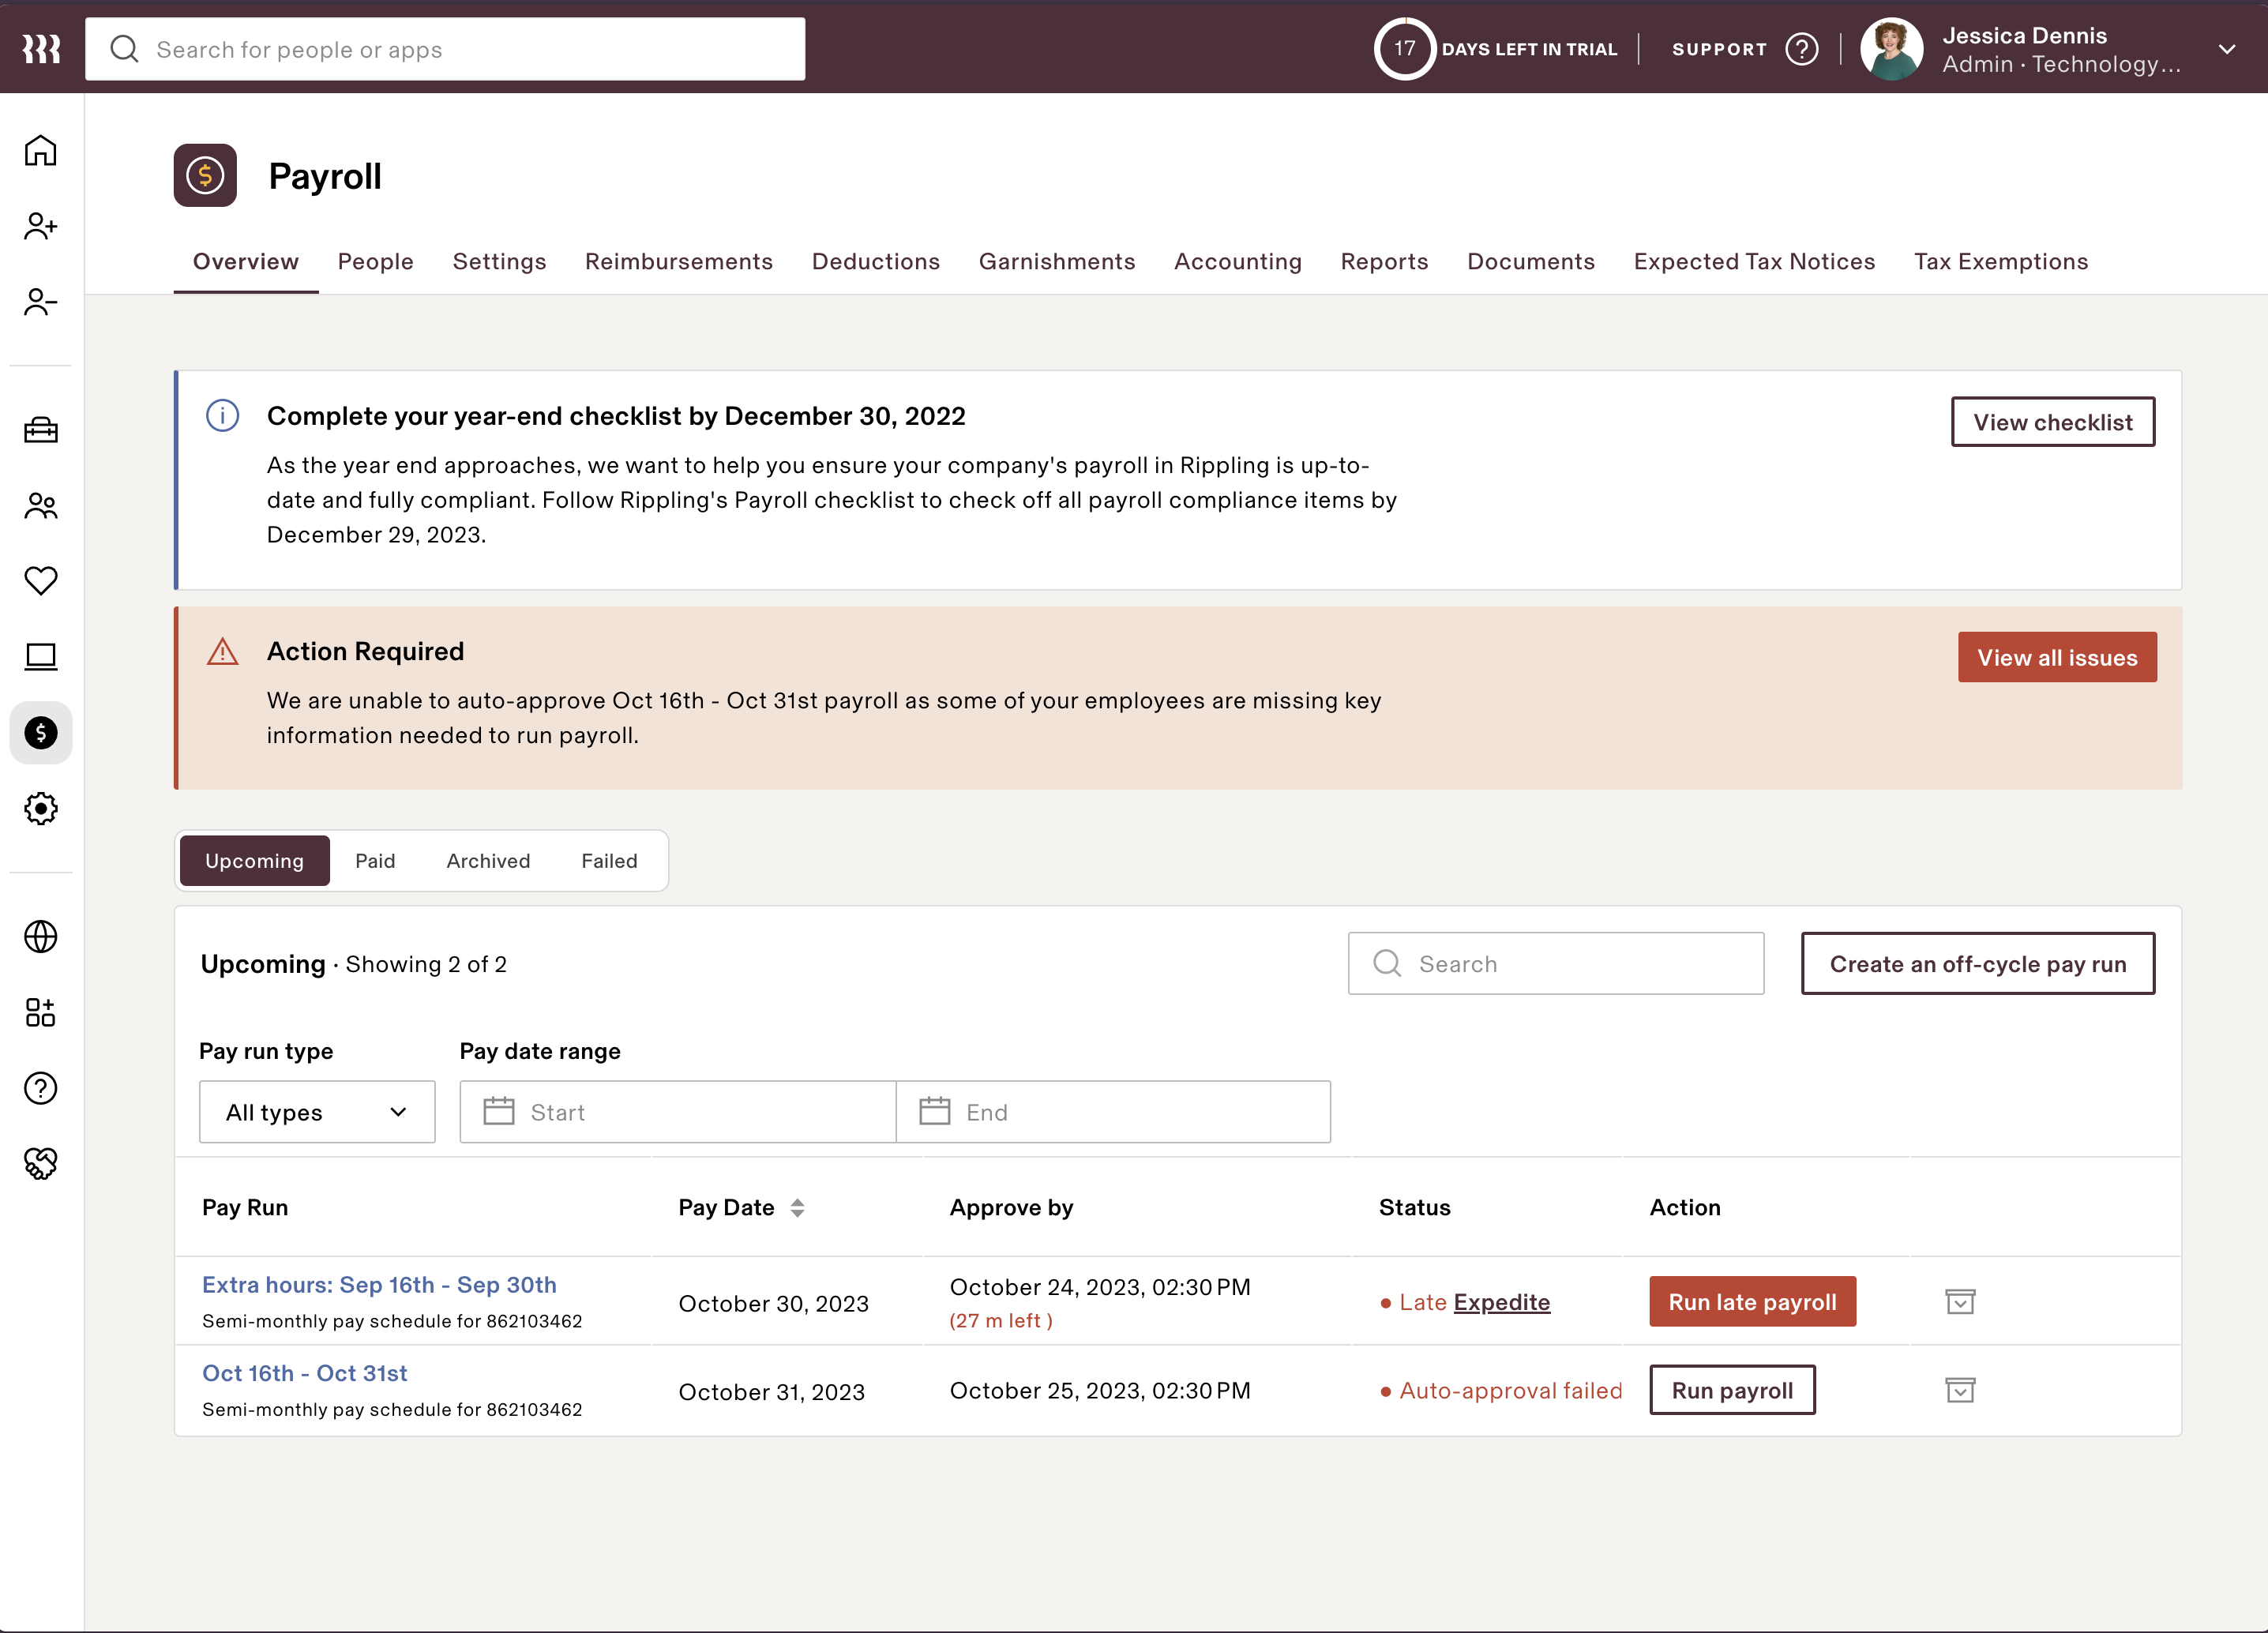Click the Start pay date field
Viewport: 2268px width, 1633px height.
(677, 1112)
